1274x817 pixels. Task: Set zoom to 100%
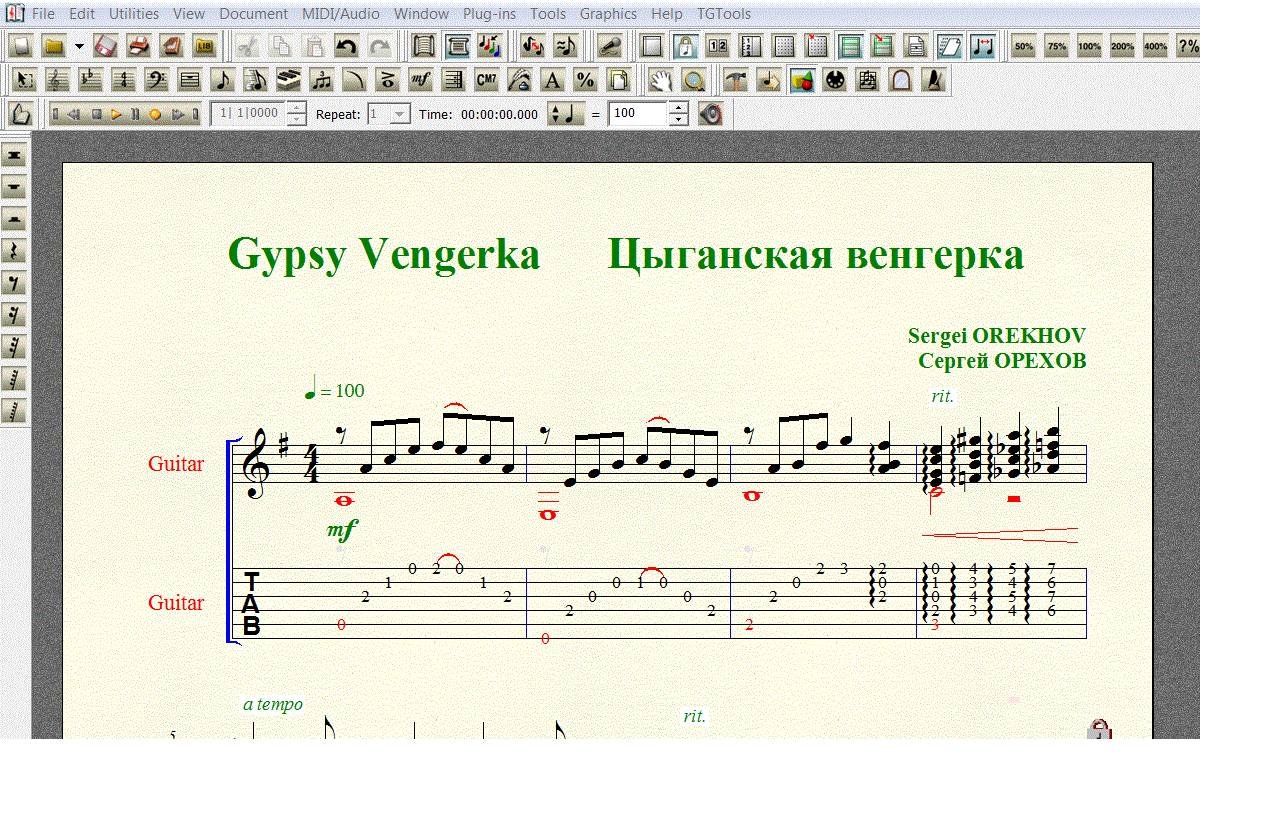(x=1090, y=46)
